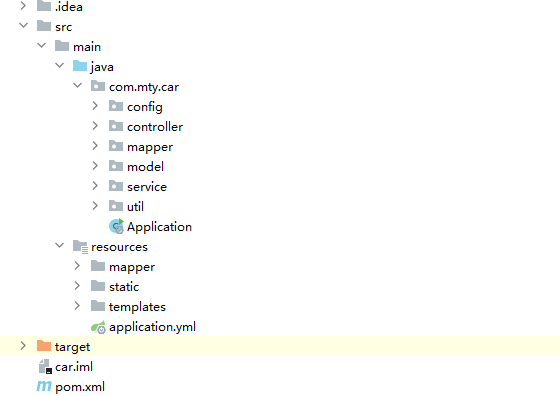Select the src label

[64, 27]
